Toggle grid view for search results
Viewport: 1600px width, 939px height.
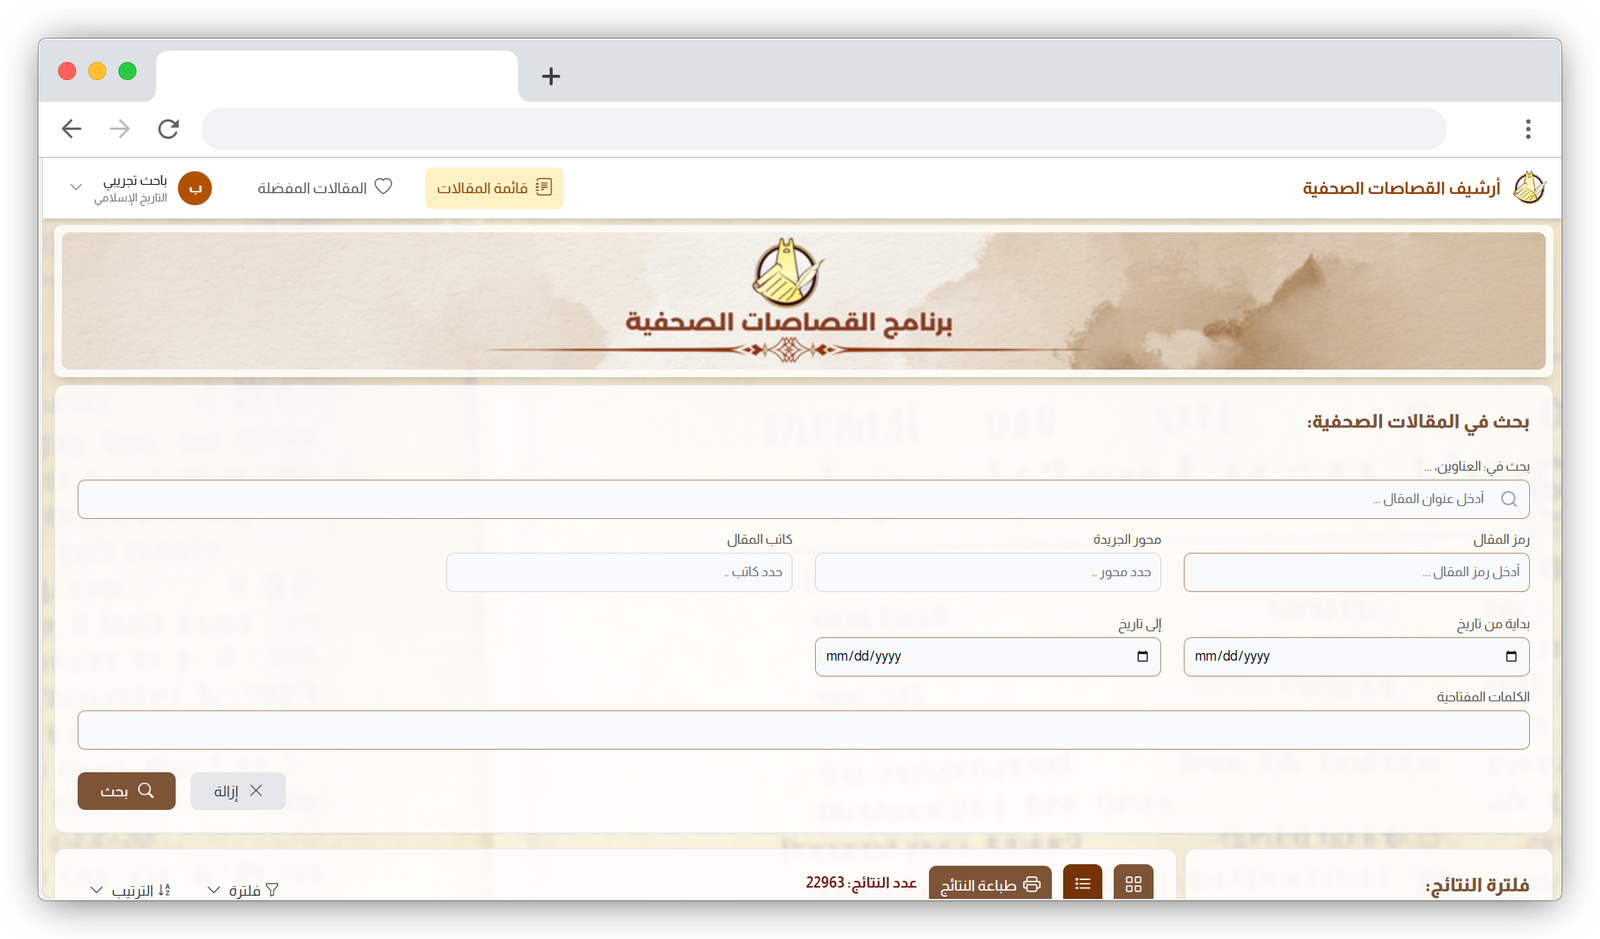pos(1133,883)
